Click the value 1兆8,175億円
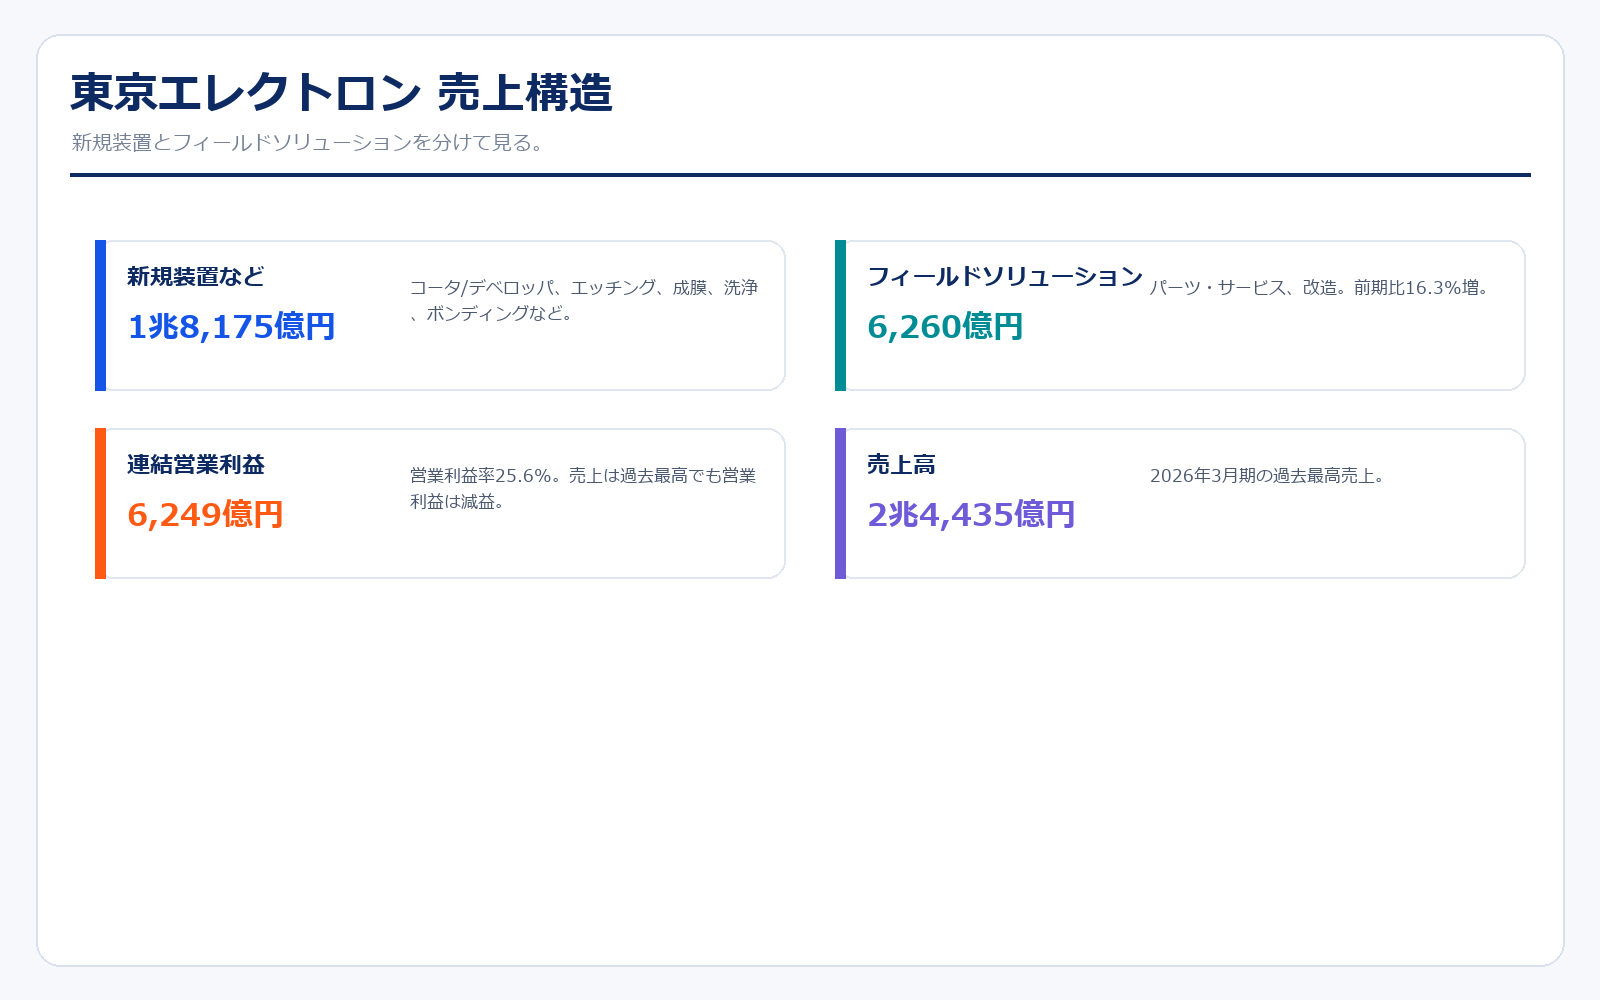The image size is (1600, 1000). (x=231, y=327)
